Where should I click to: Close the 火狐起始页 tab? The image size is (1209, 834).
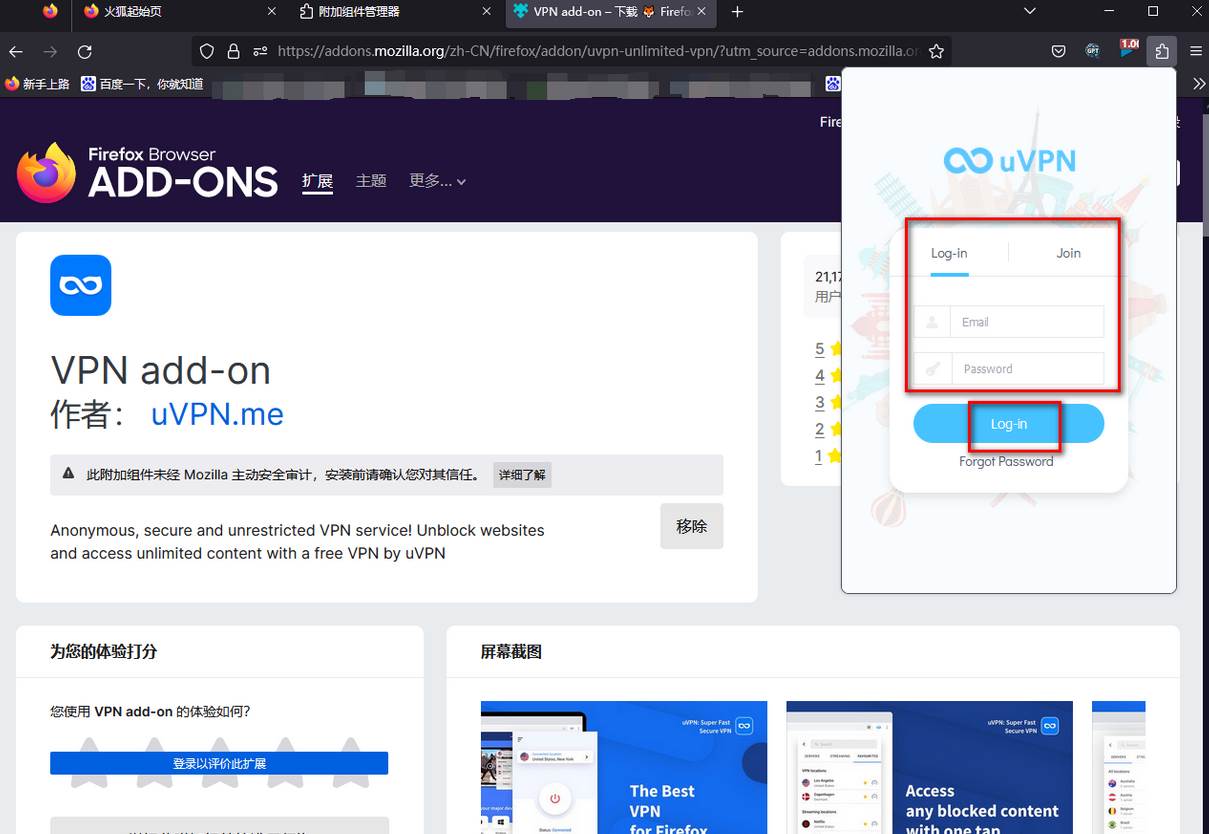273,12
